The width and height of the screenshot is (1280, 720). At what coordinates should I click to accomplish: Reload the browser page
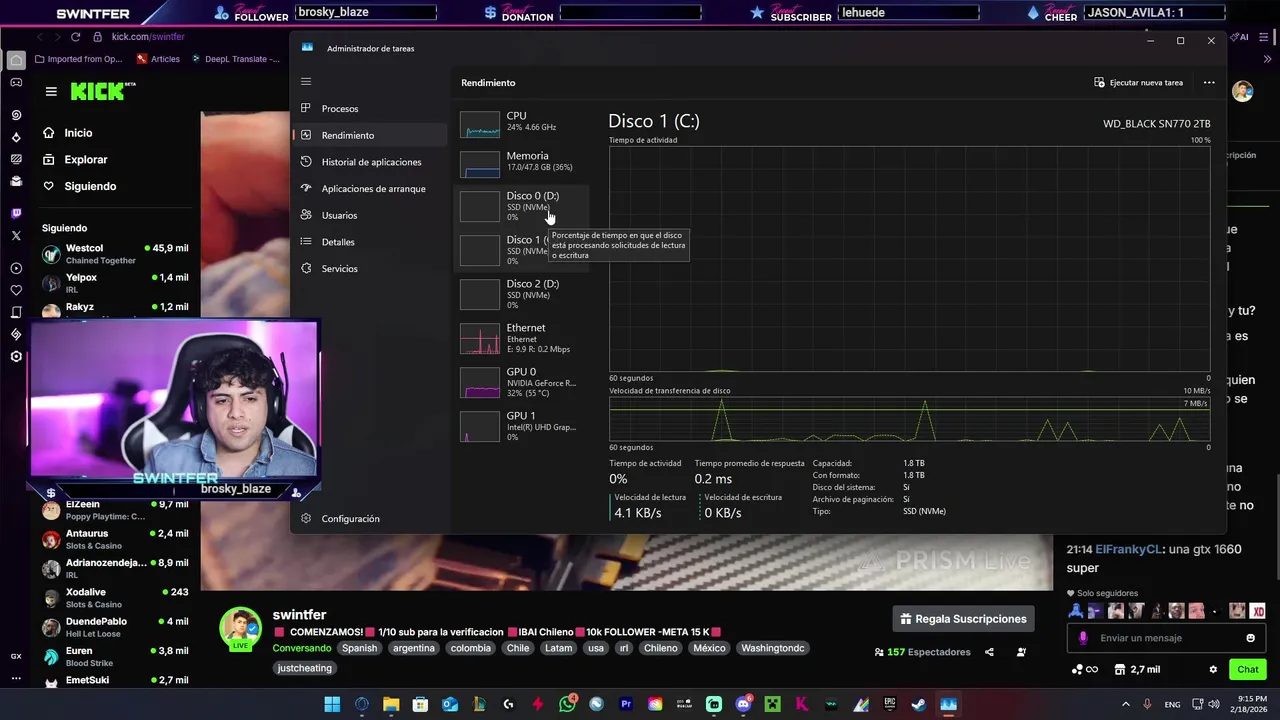[x=75, y=37]
